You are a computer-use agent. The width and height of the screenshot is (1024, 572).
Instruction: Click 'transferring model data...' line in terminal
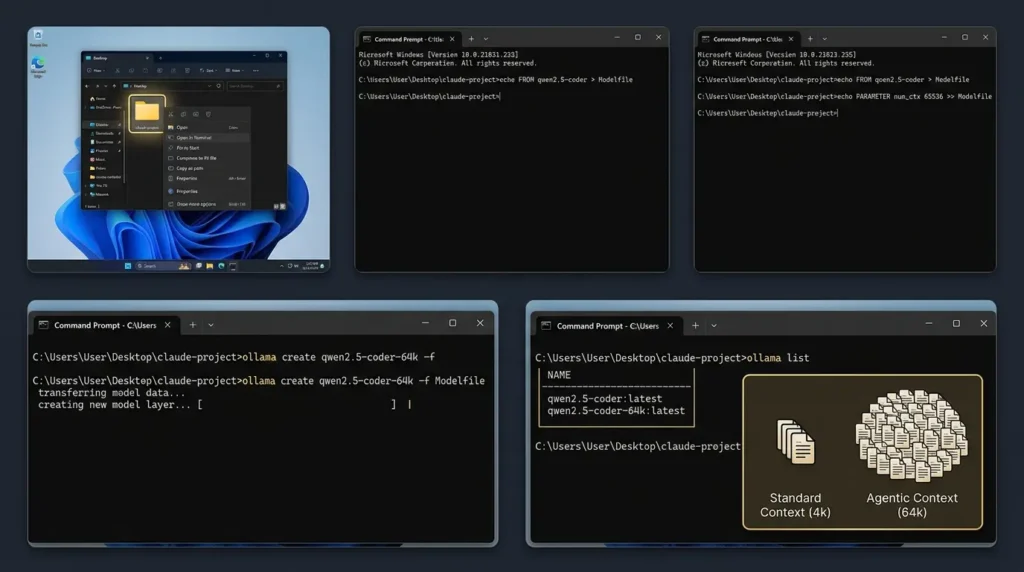112,392
